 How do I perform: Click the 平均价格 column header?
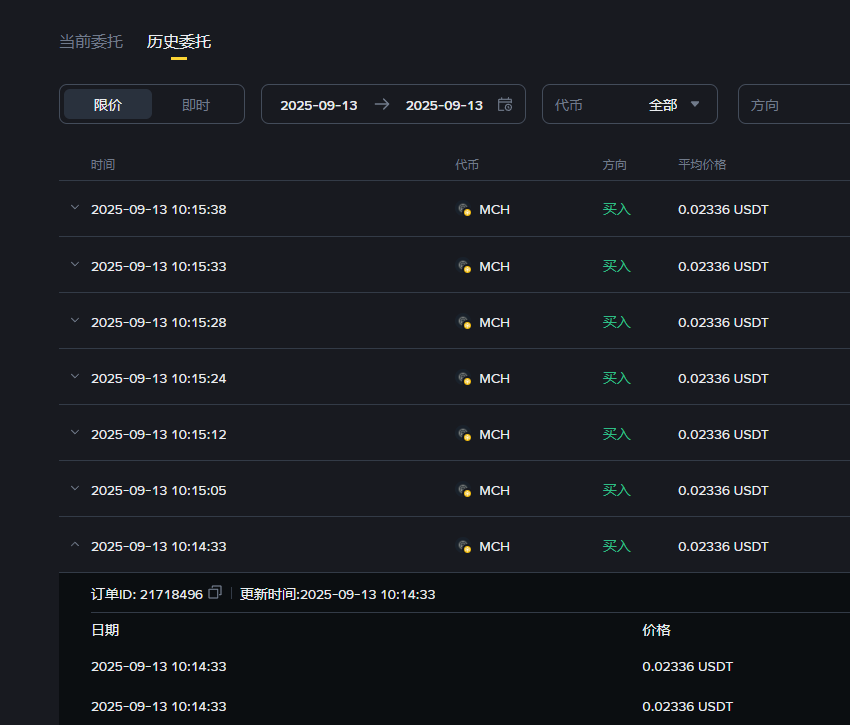pos(702,164)
